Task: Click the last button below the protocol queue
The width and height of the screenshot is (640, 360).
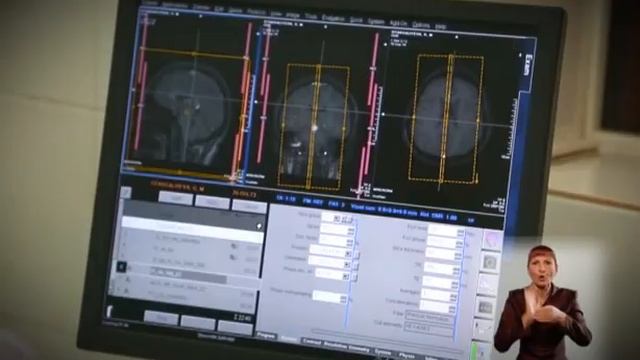Action: (235, 327)
